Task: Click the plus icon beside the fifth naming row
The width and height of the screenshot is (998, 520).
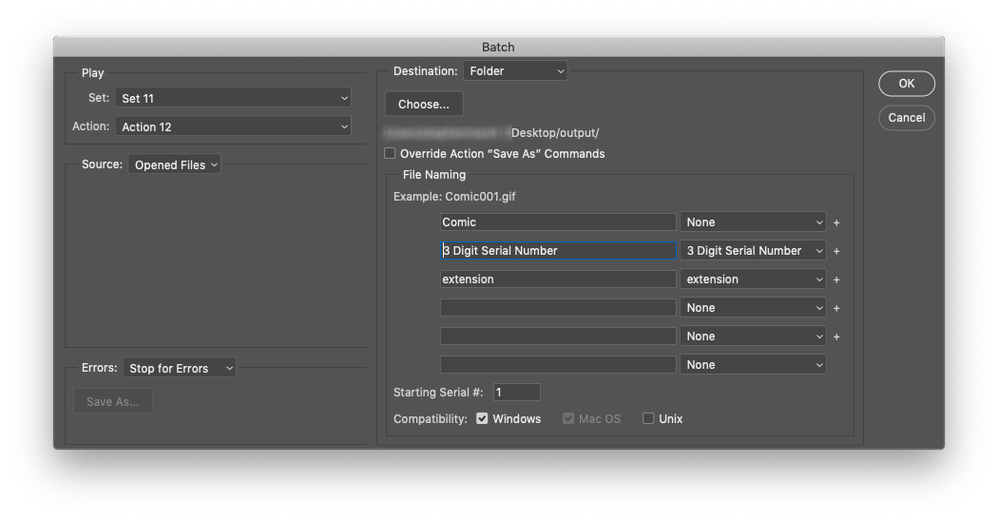Action: 836,337
